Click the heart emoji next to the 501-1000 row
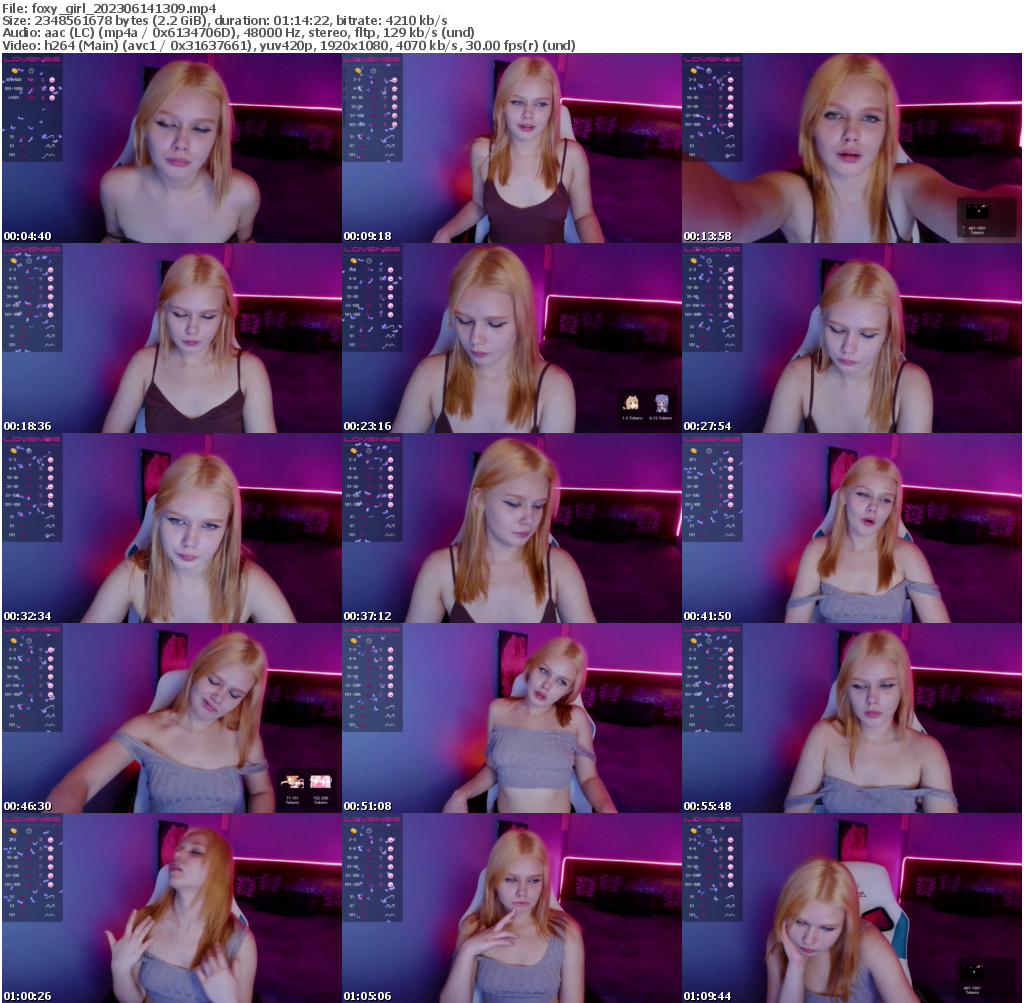Screen dimensions: 1024x1003 (x=52, y=89)
